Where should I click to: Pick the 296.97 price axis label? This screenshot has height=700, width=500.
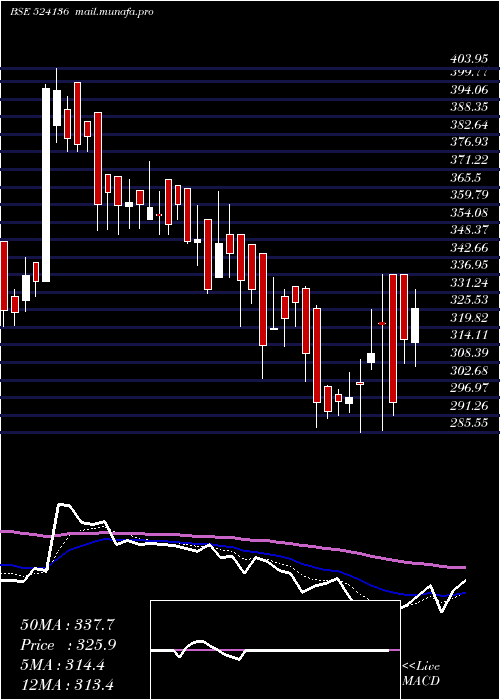[468, 388]
